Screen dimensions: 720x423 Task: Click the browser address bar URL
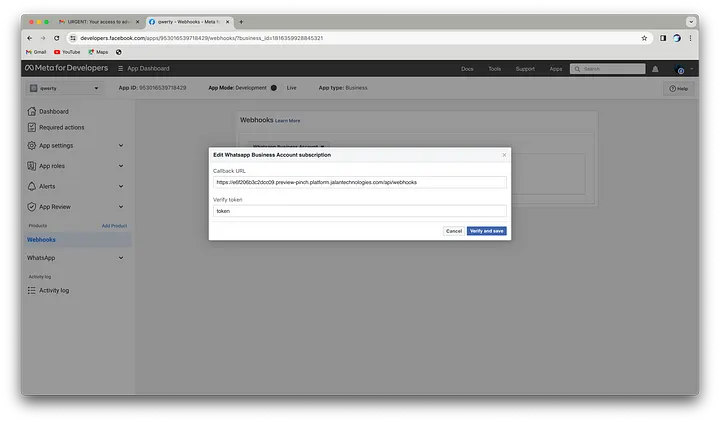coord(202,38)
